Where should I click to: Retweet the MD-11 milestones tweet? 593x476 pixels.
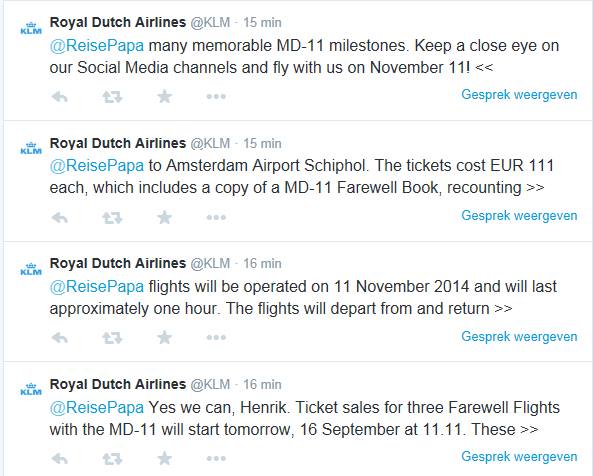click(x=112, y=97)
